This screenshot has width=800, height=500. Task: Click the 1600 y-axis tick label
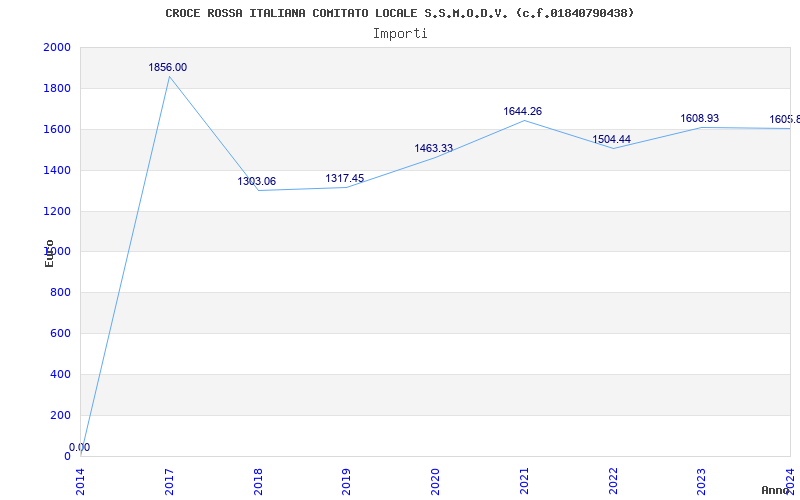(x=57, y=129)
